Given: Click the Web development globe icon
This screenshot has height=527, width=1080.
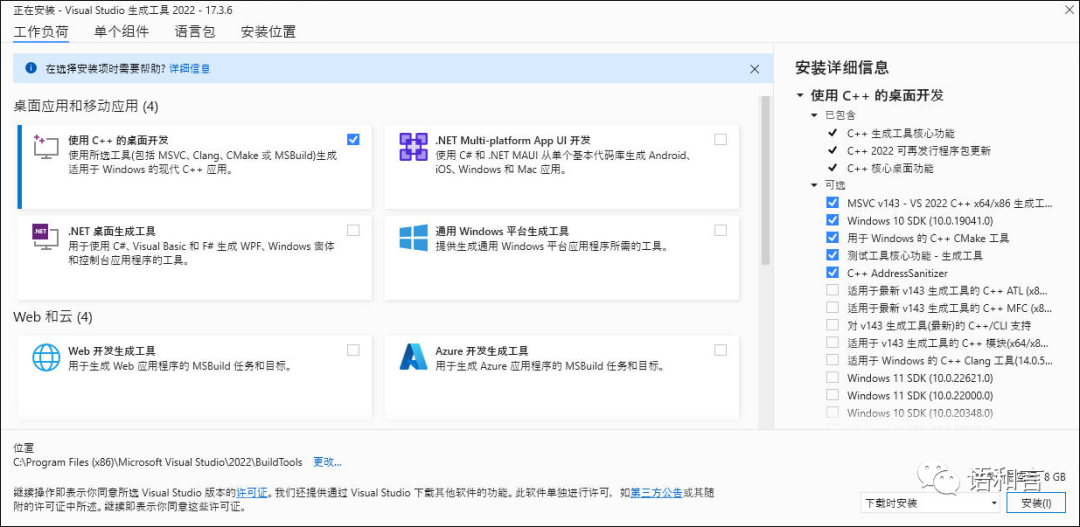Looking at the screenshot, I should pos(46,357).
